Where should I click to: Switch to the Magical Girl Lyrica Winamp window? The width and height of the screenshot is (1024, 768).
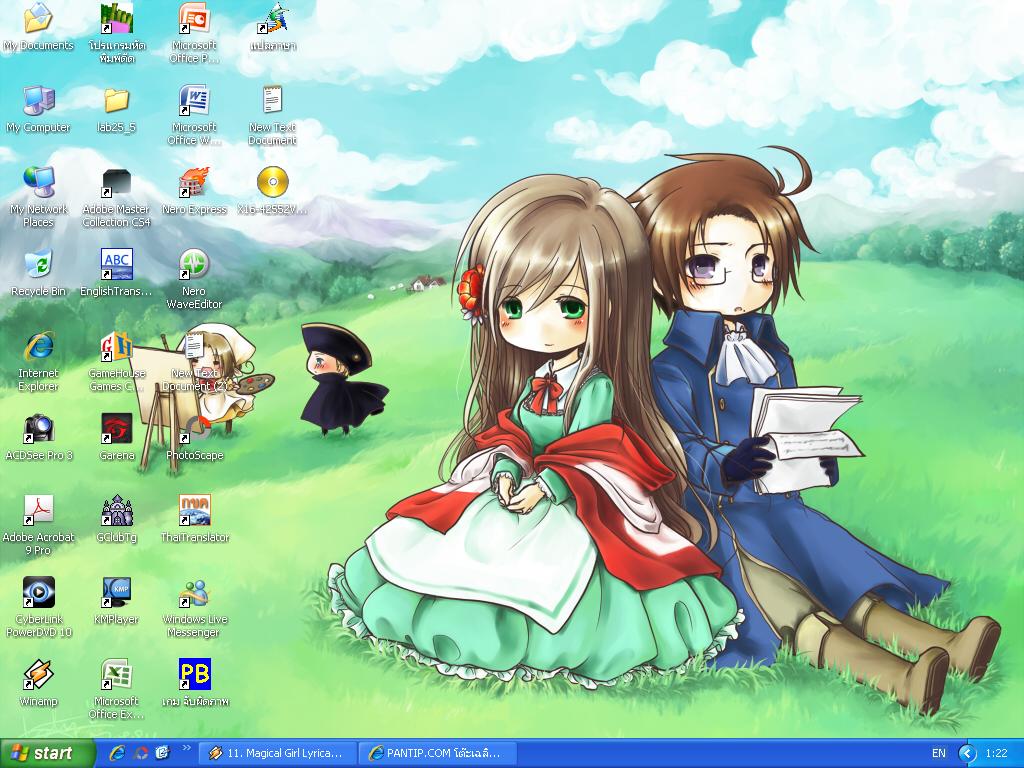pos(277,754)
